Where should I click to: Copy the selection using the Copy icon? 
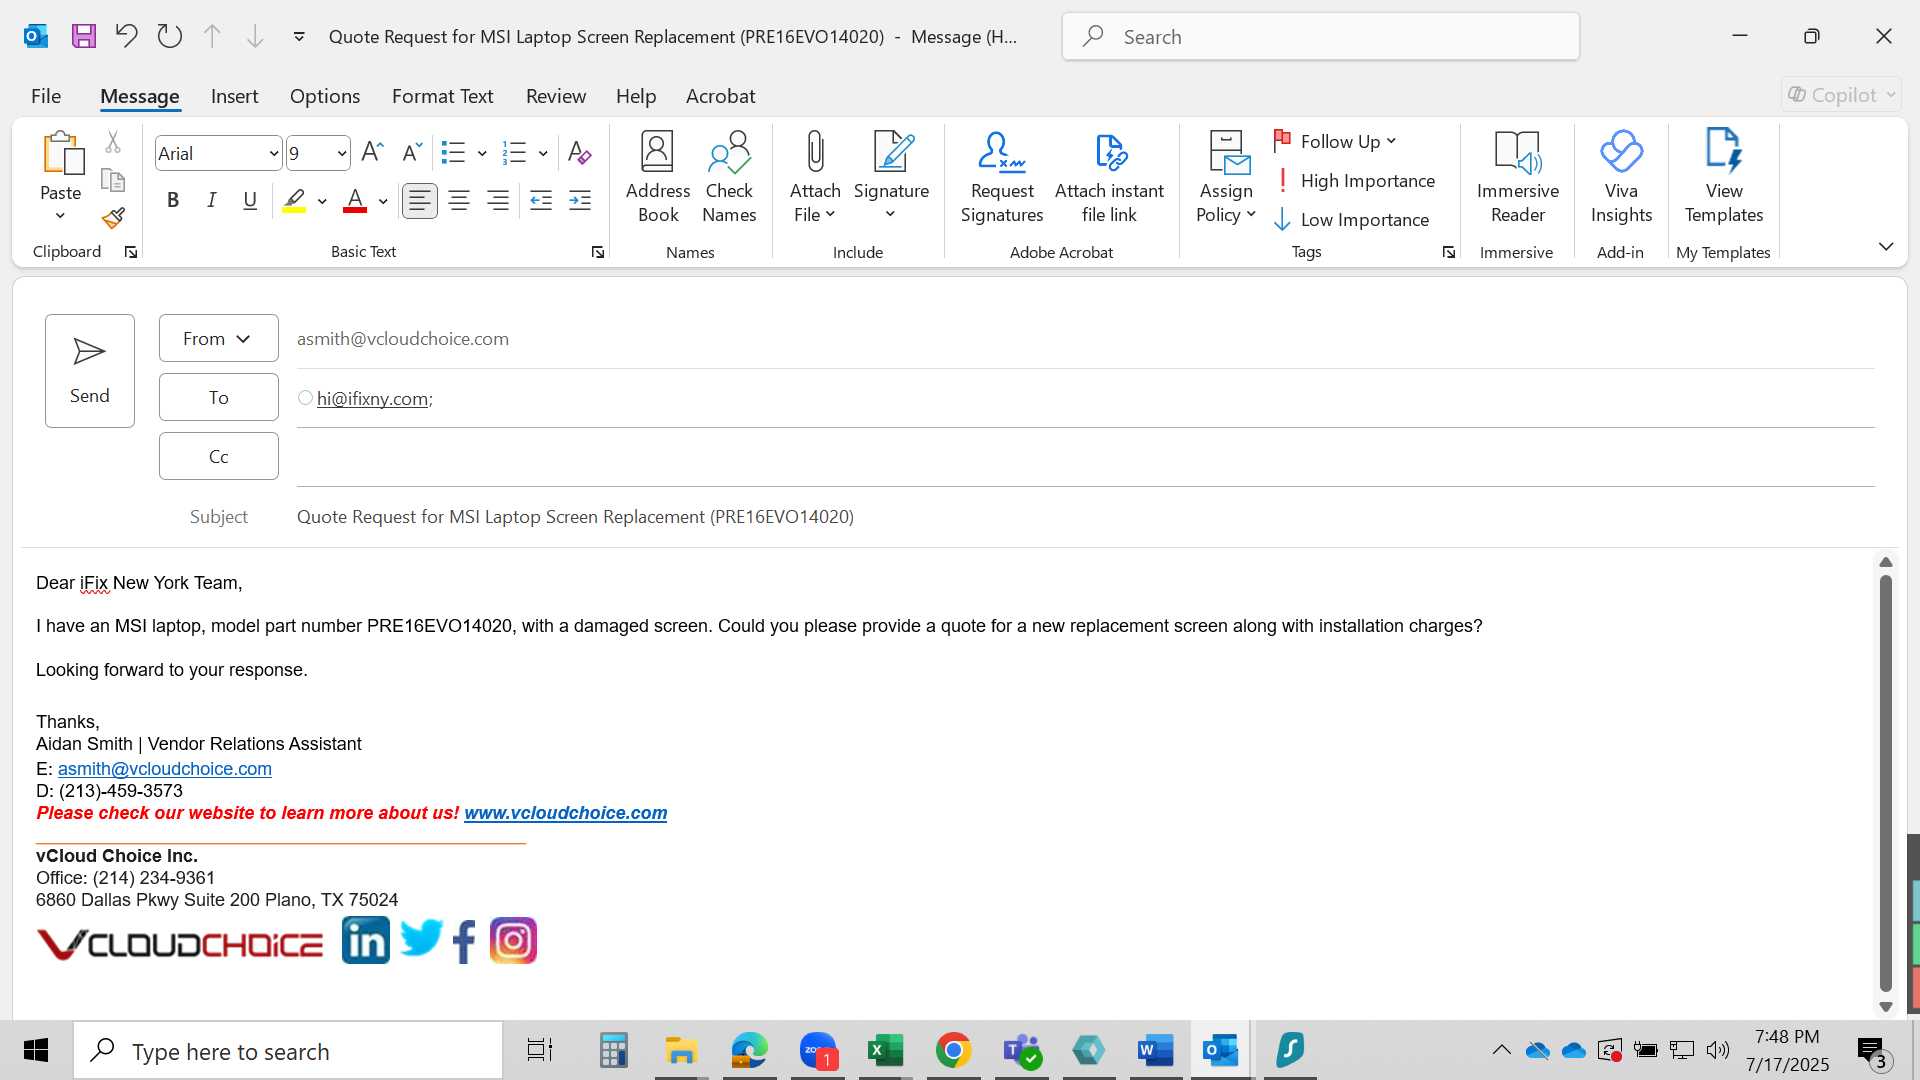tap(113, 180)
